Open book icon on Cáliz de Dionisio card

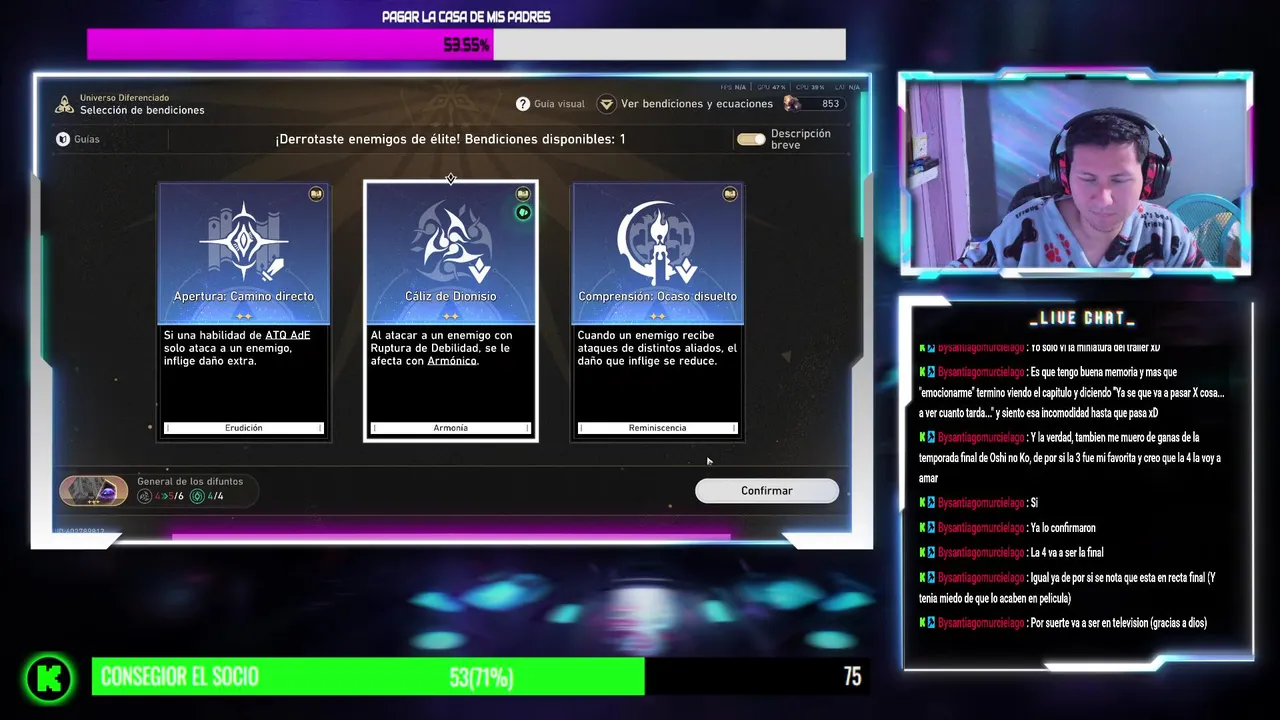(523, 194)
